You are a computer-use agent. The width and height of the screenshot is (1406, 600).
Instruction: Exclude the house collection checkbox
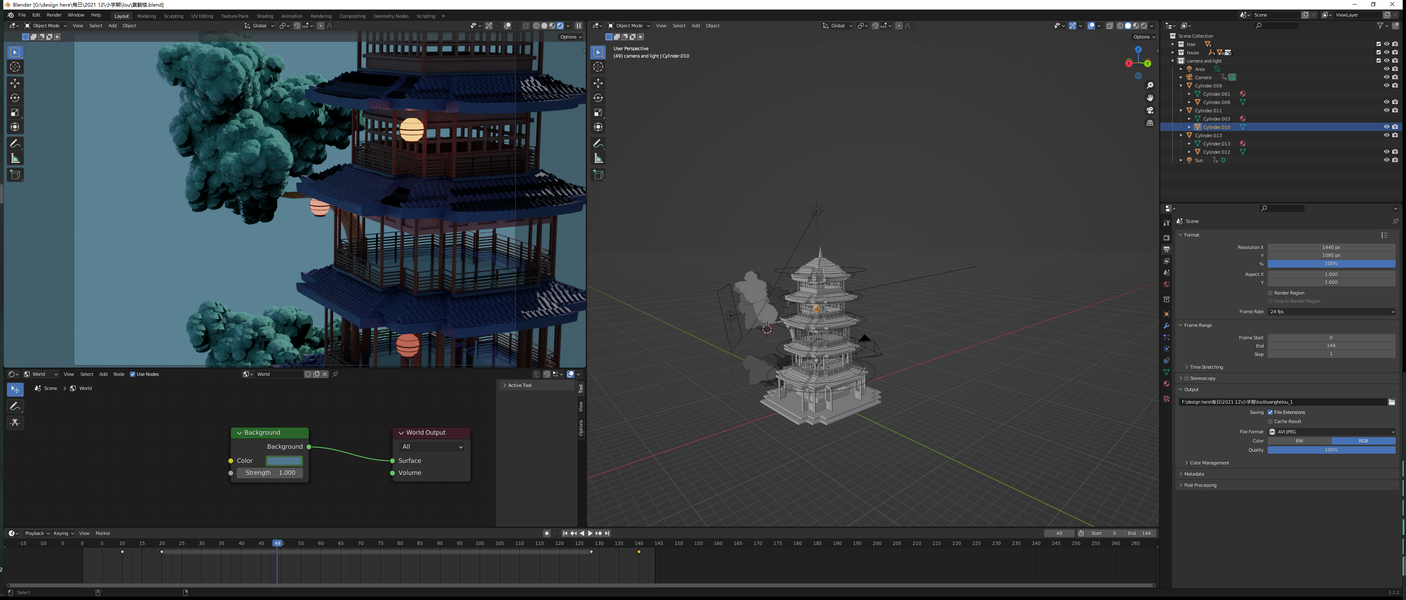1378,52
